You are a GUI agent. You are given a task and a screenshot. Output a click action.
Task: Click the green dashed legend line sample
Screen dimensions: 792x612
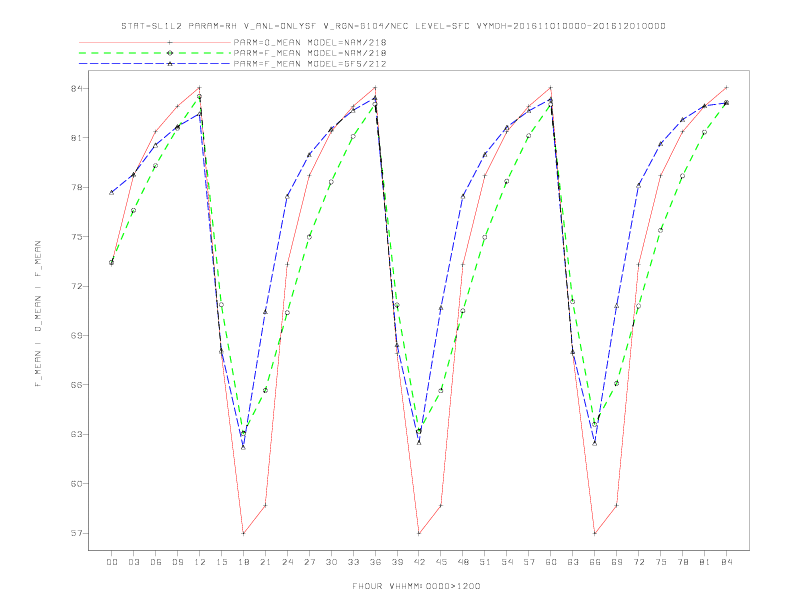pos(155,53)
